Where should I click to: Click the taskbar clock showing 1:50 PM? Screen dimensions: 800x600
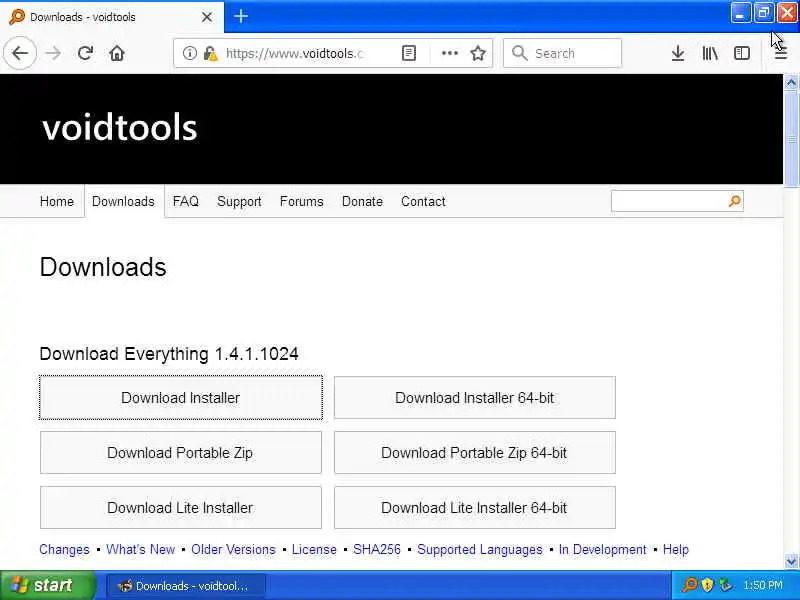click(x=763, y=585)
